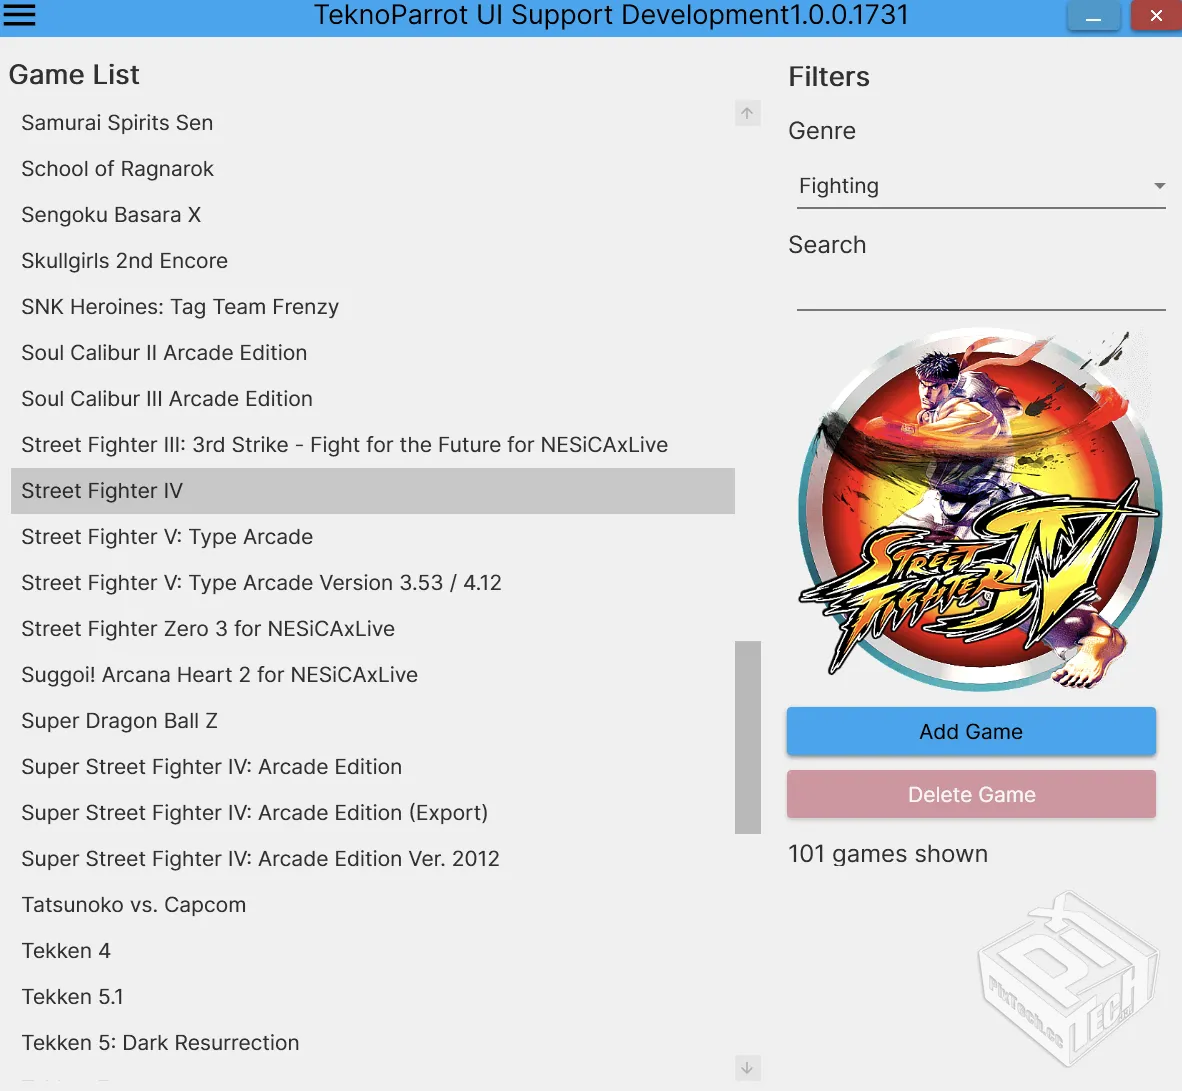Image resolution: width=1182 pixels, height=1091 pixels.
Task: Click the Search text field
Action: 980,293
